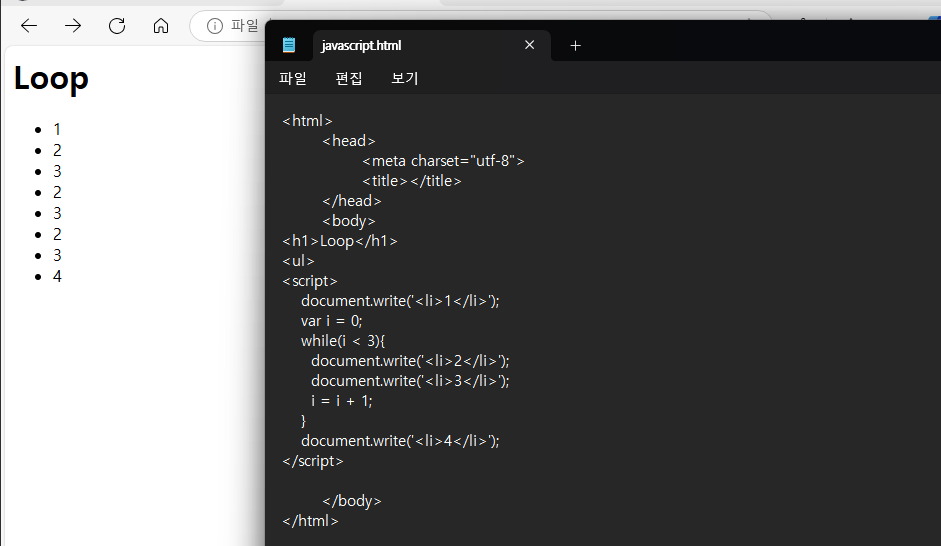Image resolution: width=941 pixels, height=546 pixels.
Task: Click list item 4 in browser
Action: [57, 276]
